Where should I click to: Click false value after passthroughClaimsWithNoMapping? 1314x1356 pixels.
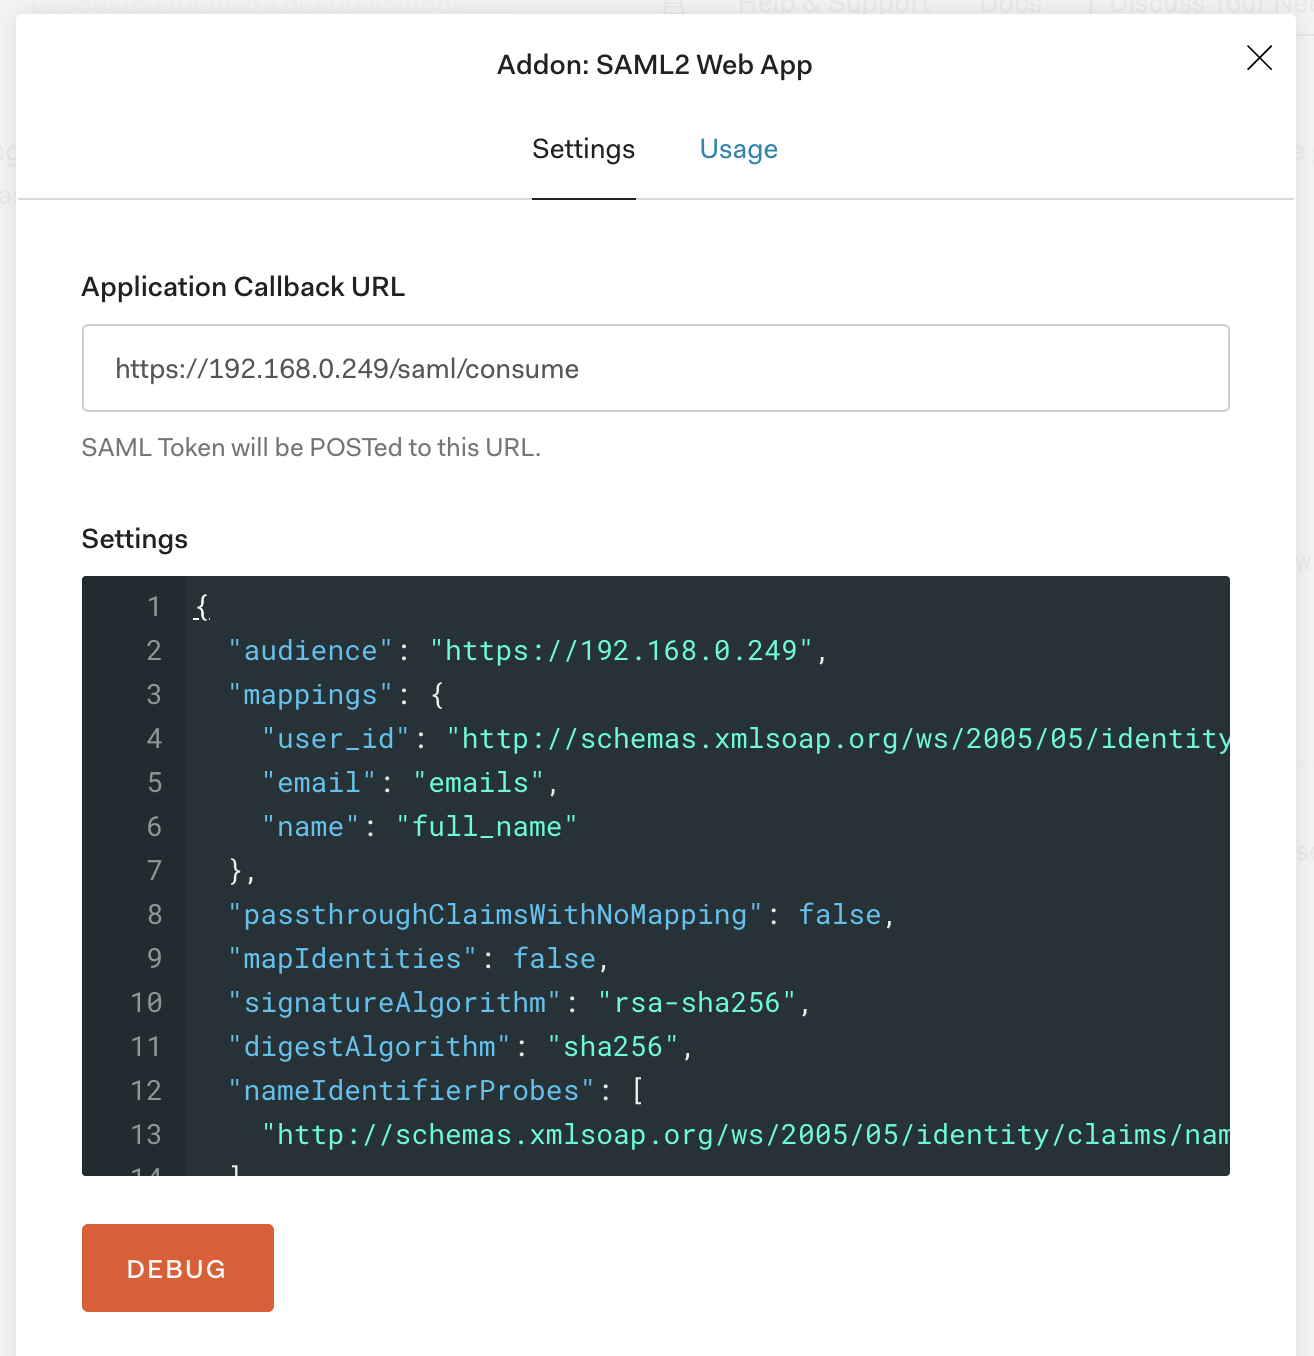coord(840,915)
